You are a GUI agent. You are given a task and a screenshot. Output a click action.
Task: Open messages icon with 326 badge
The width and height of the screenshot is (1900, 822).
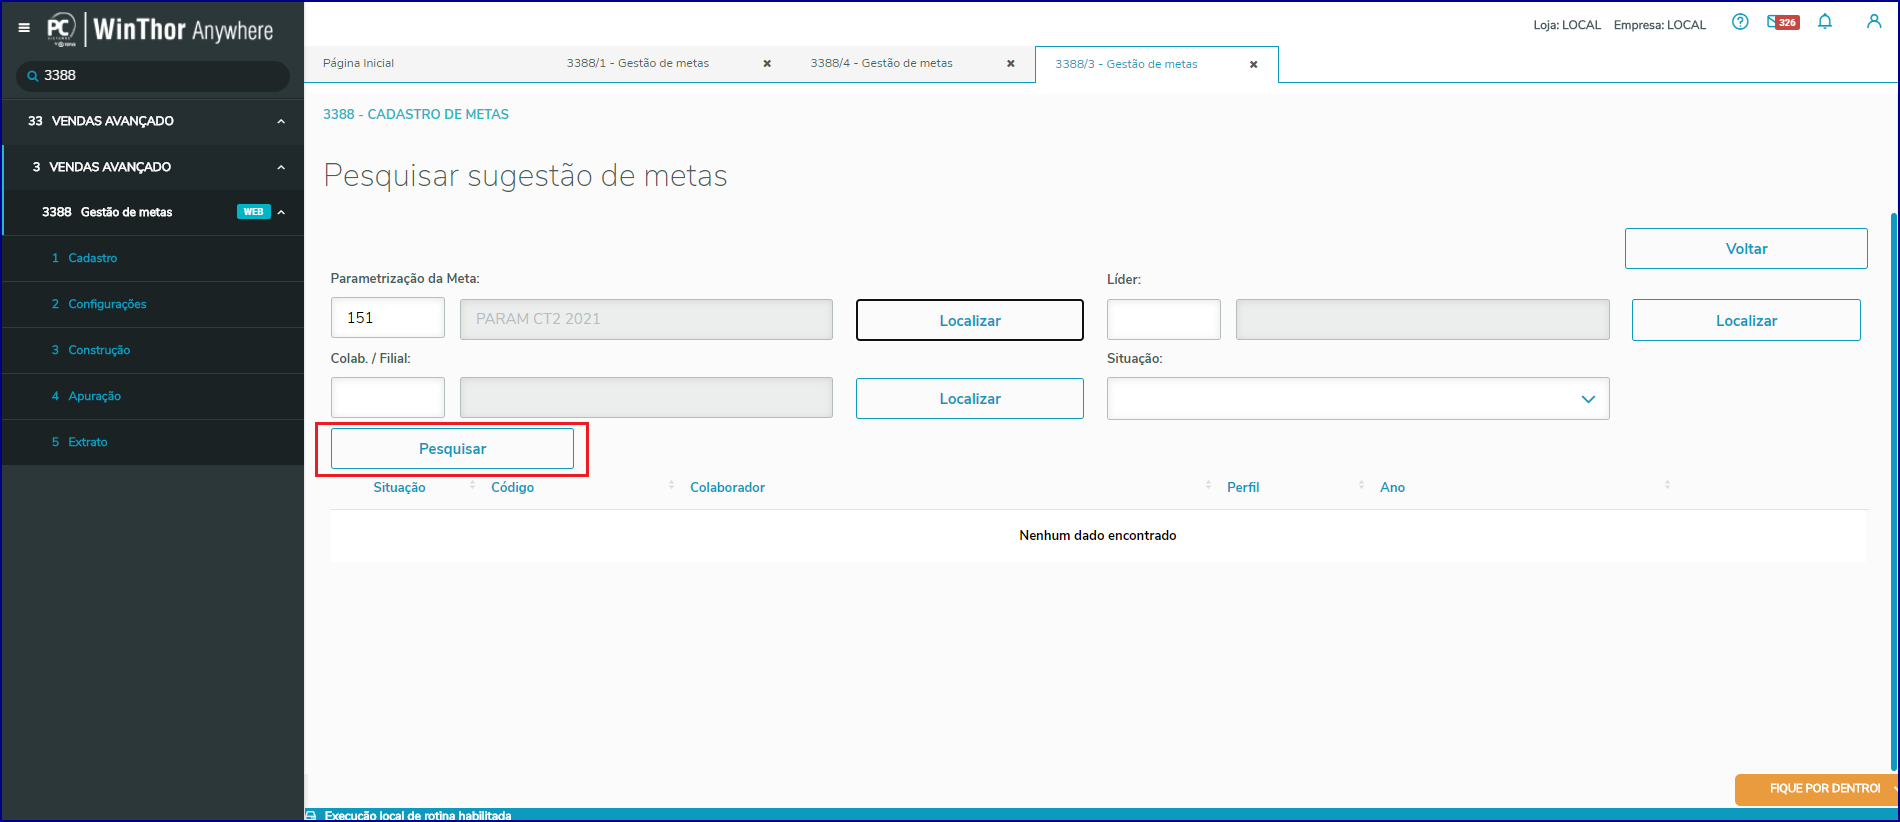pyautogui.click(x=1783, y=22)
